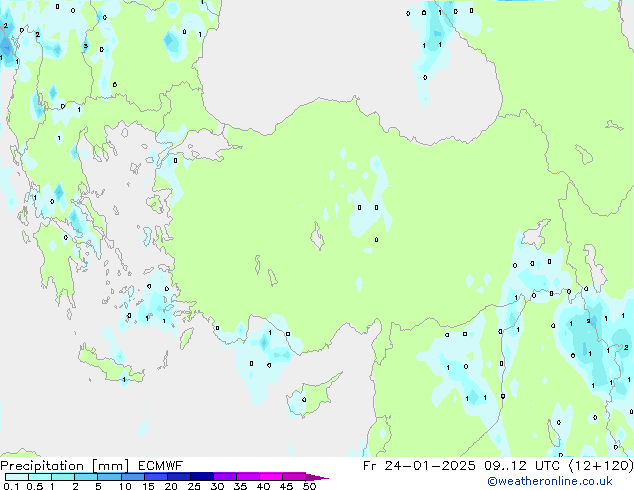Viewport: 634px width, 490px height.
Task: Click the legend scale value "0.5"
Action: 34,486
